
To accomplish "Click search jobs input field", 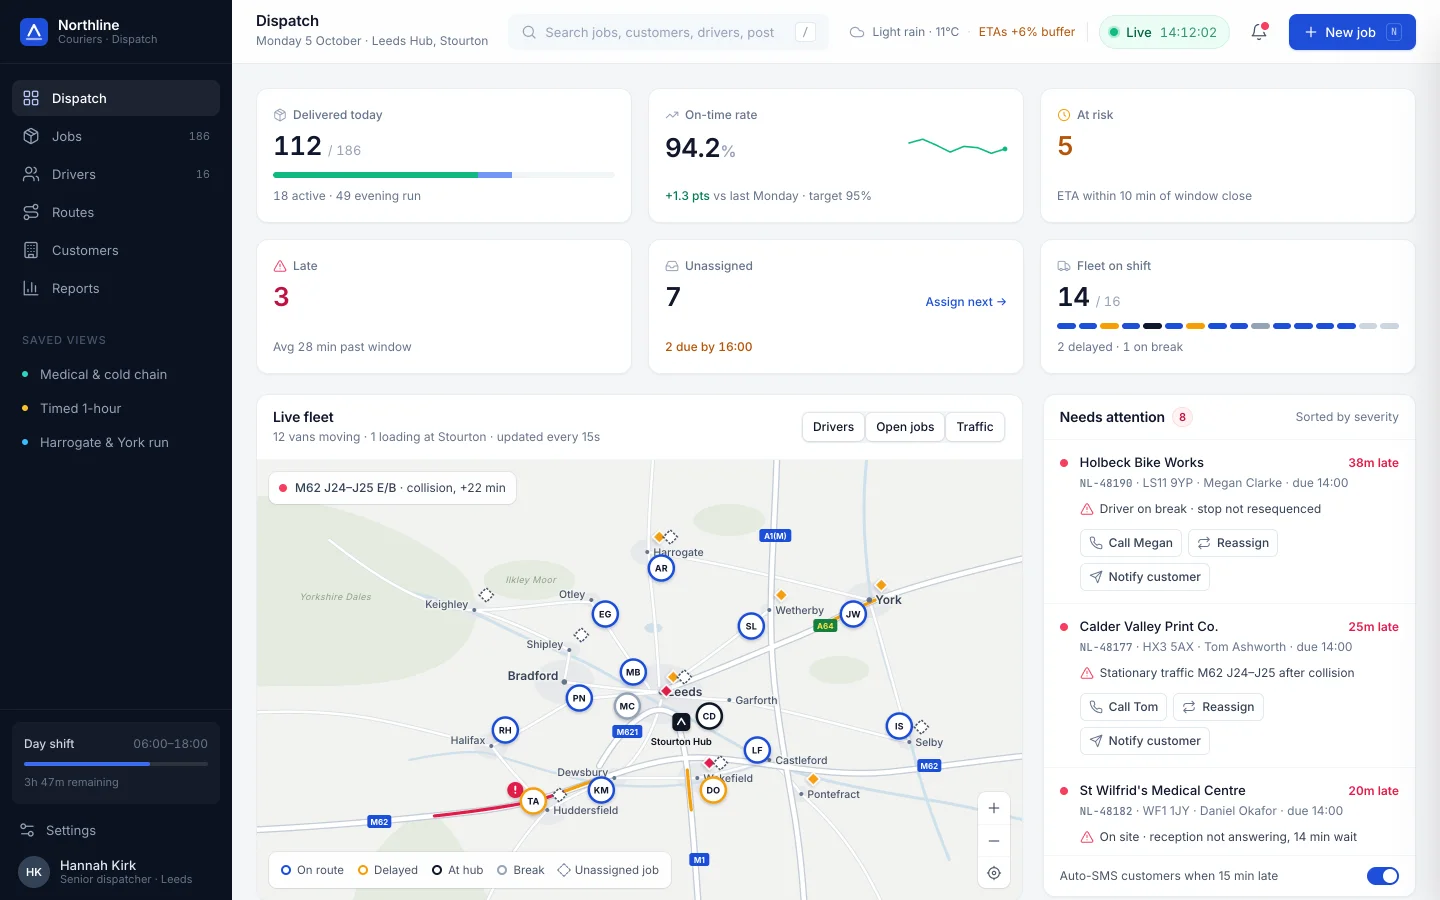I will (668, 32).
